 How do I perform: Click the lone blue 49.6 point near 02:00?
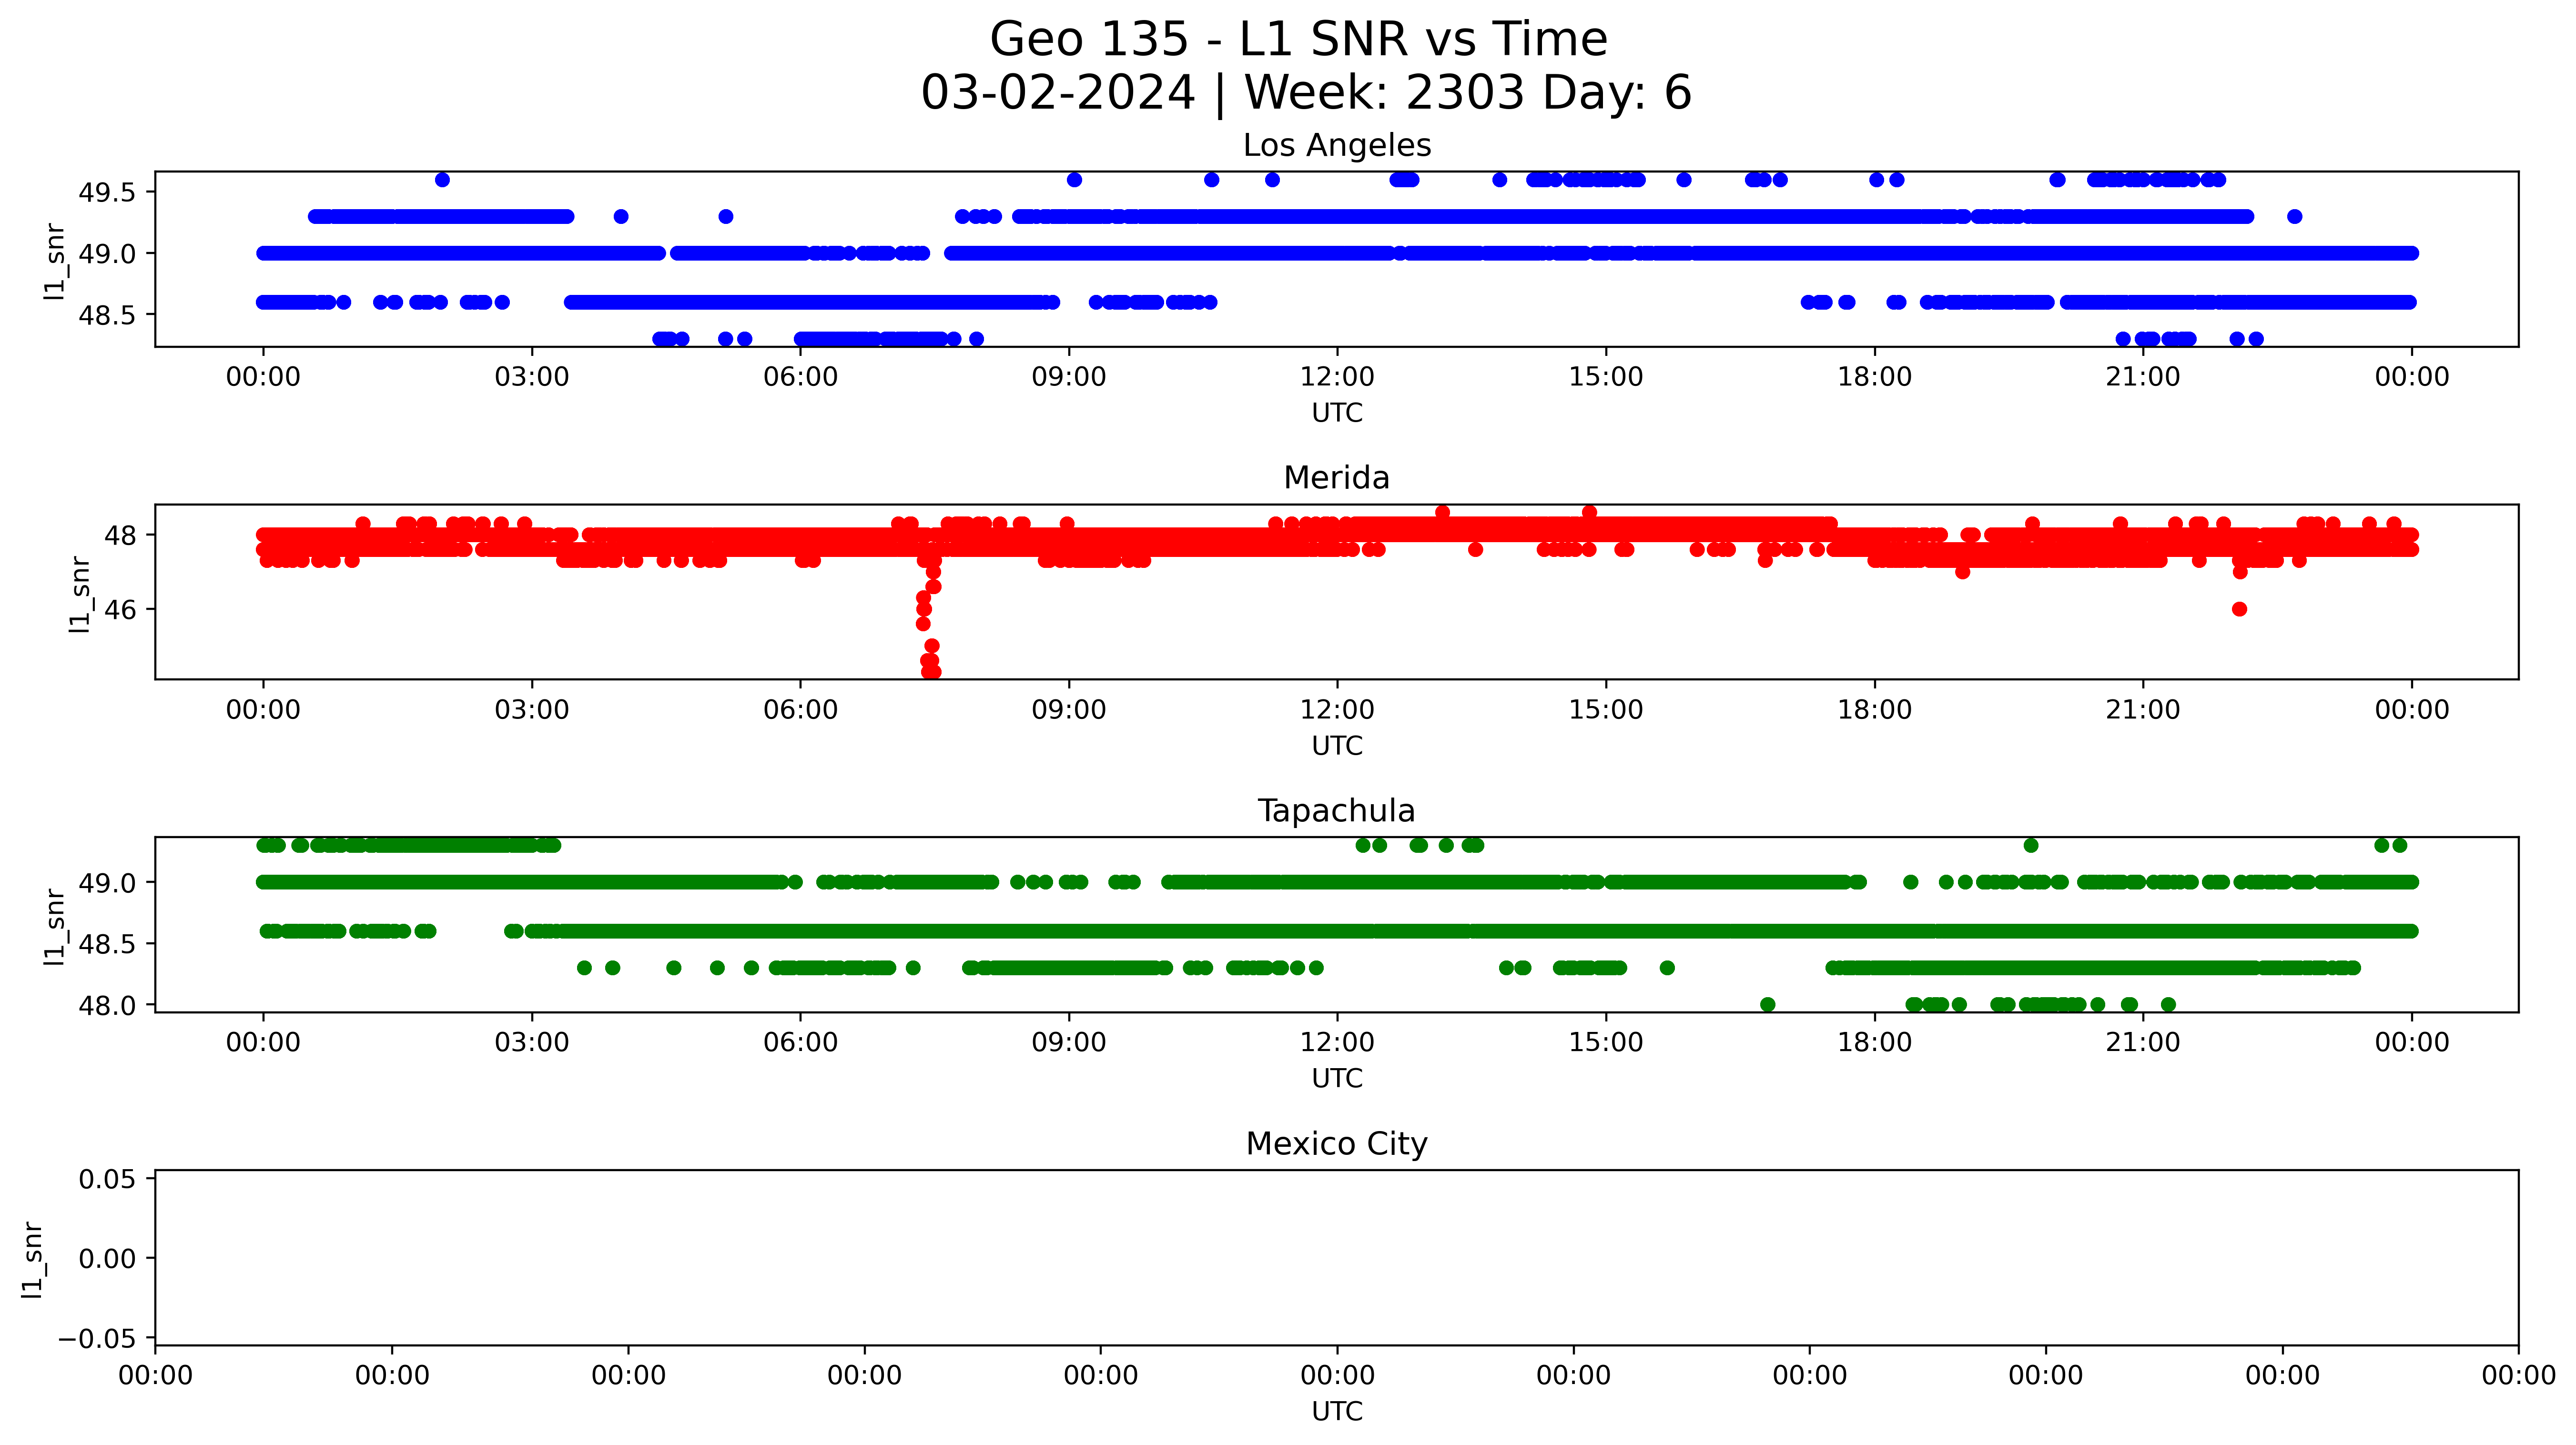(x=442, y=180)
